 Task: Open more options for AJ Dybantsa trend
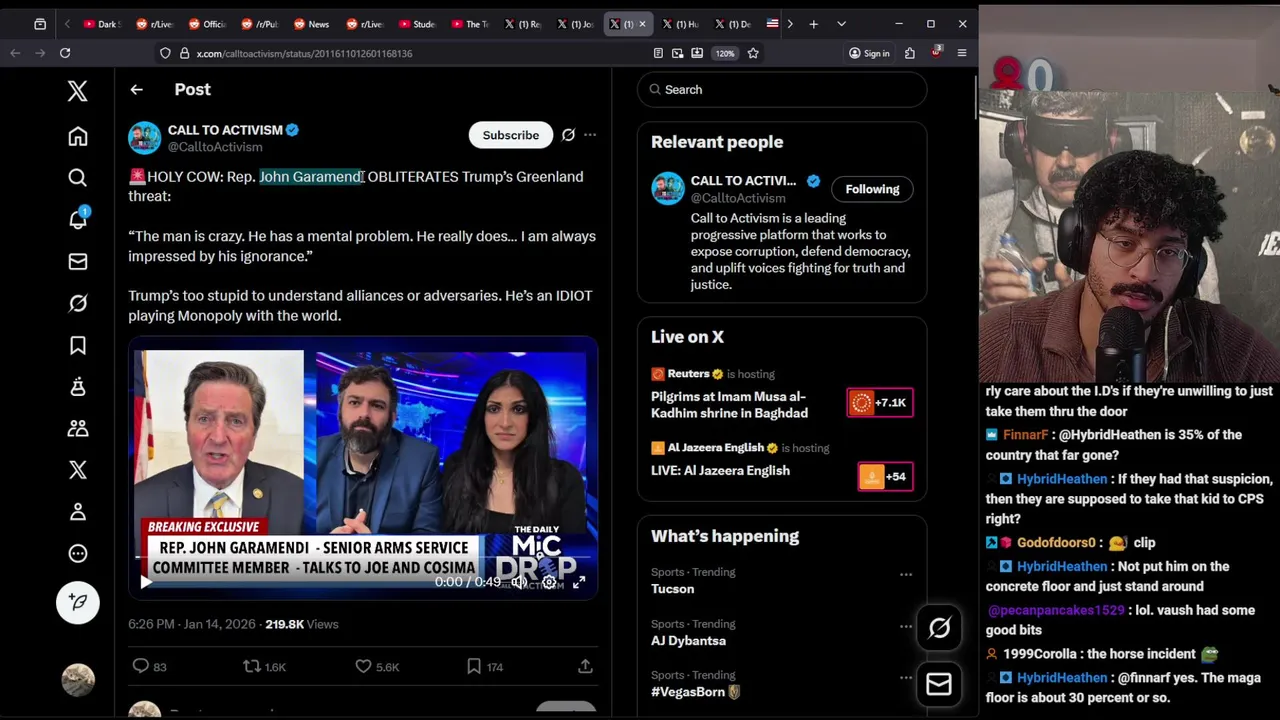pos(905,626)
